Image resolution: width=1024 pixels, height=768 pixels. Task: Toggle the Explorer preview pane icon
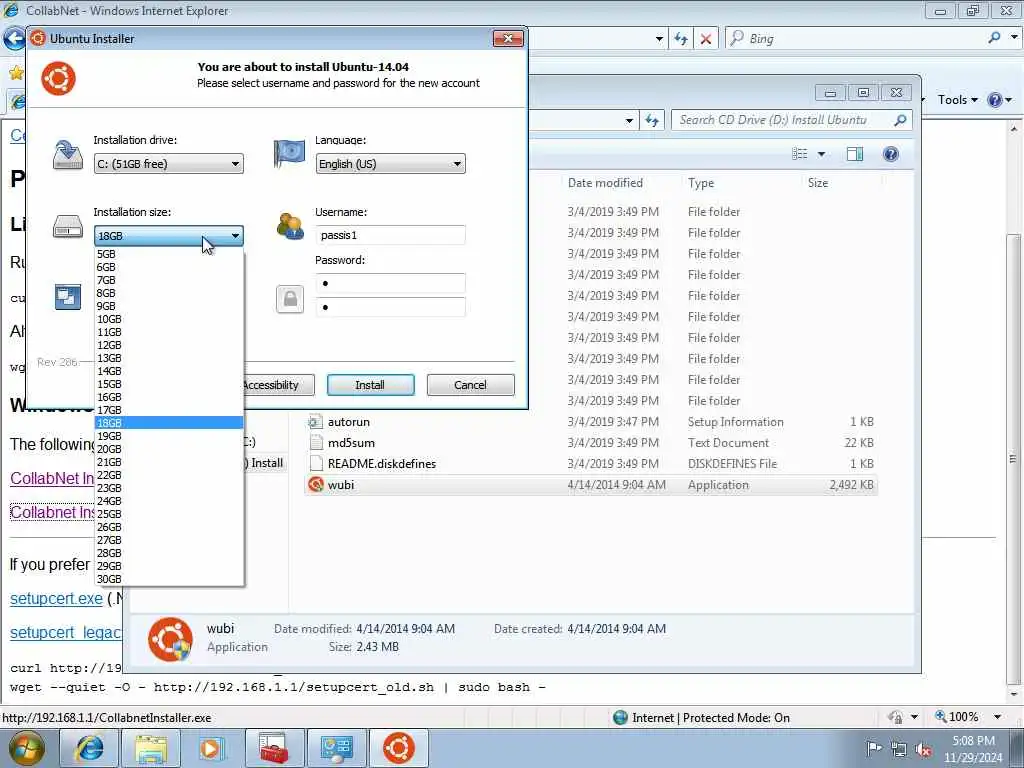pyautogui.click(x=855, y=154)
